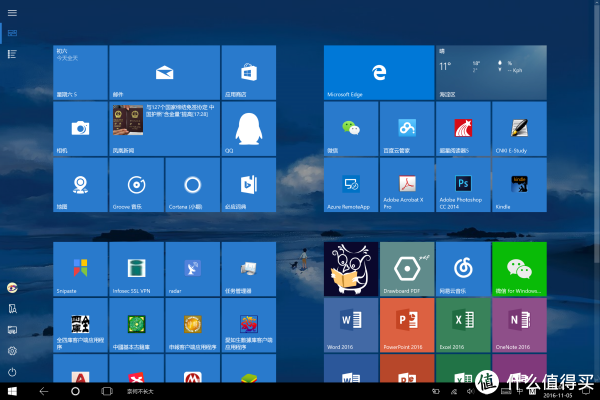600x400 pixels.
Task: Launch Adobe Photoshop CC 2014 tile
Action: (x=463, y=185)
